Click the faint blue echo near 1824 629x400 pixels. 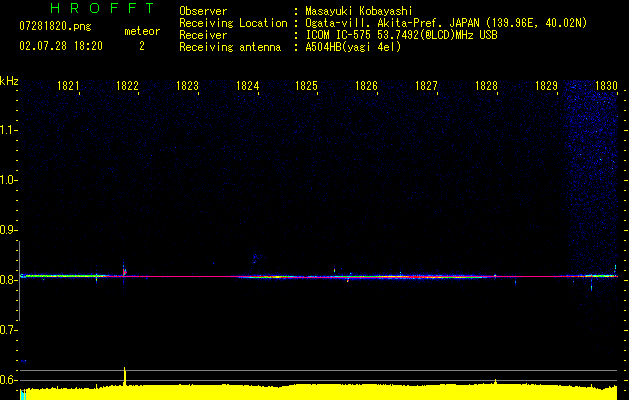pos(255,258)
